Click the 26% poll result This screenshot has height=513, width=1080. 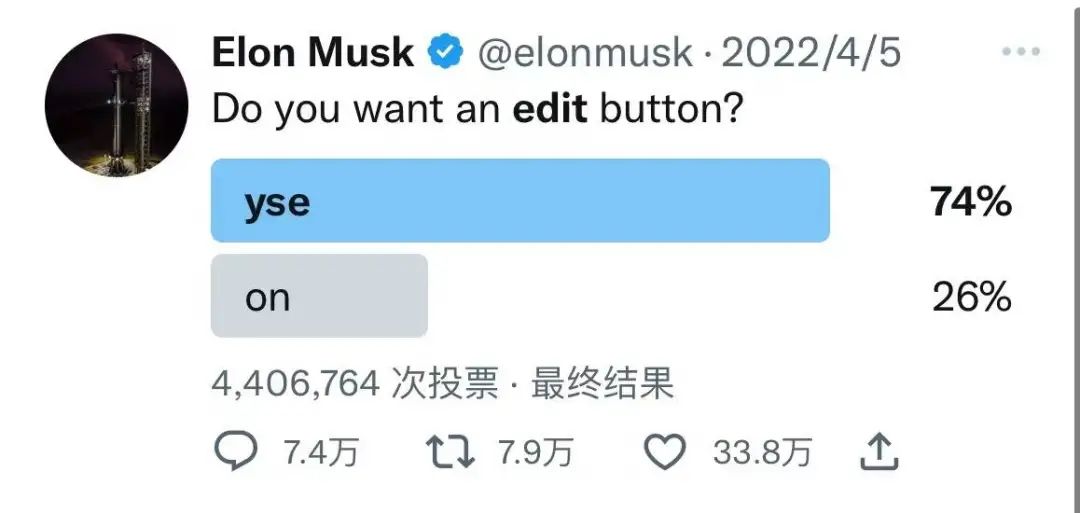(x=971, y=297)
